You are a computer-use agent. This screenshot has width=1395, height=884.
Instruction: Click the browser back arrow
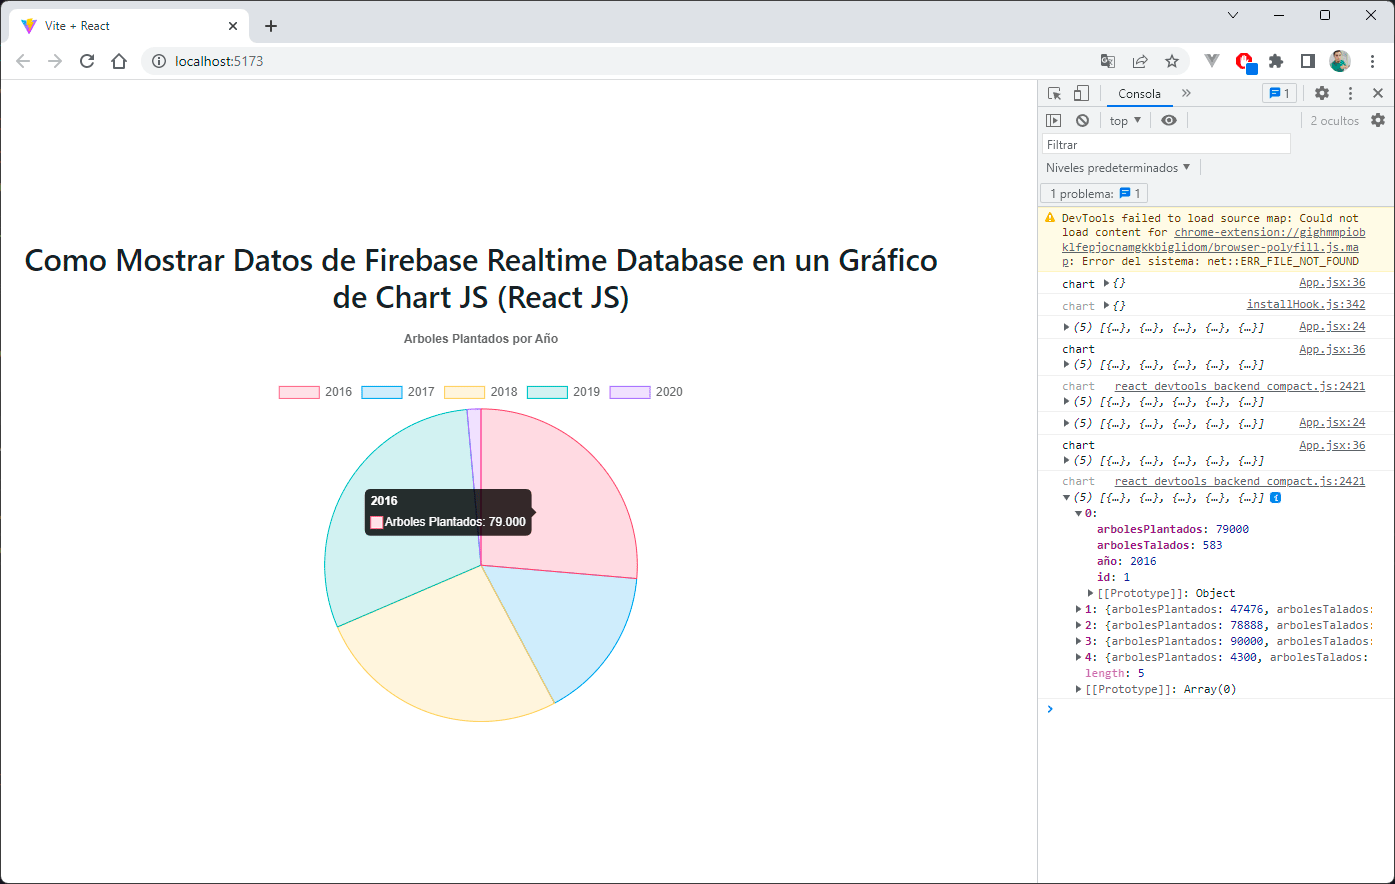pyautogui.click(x=23, y=61)
